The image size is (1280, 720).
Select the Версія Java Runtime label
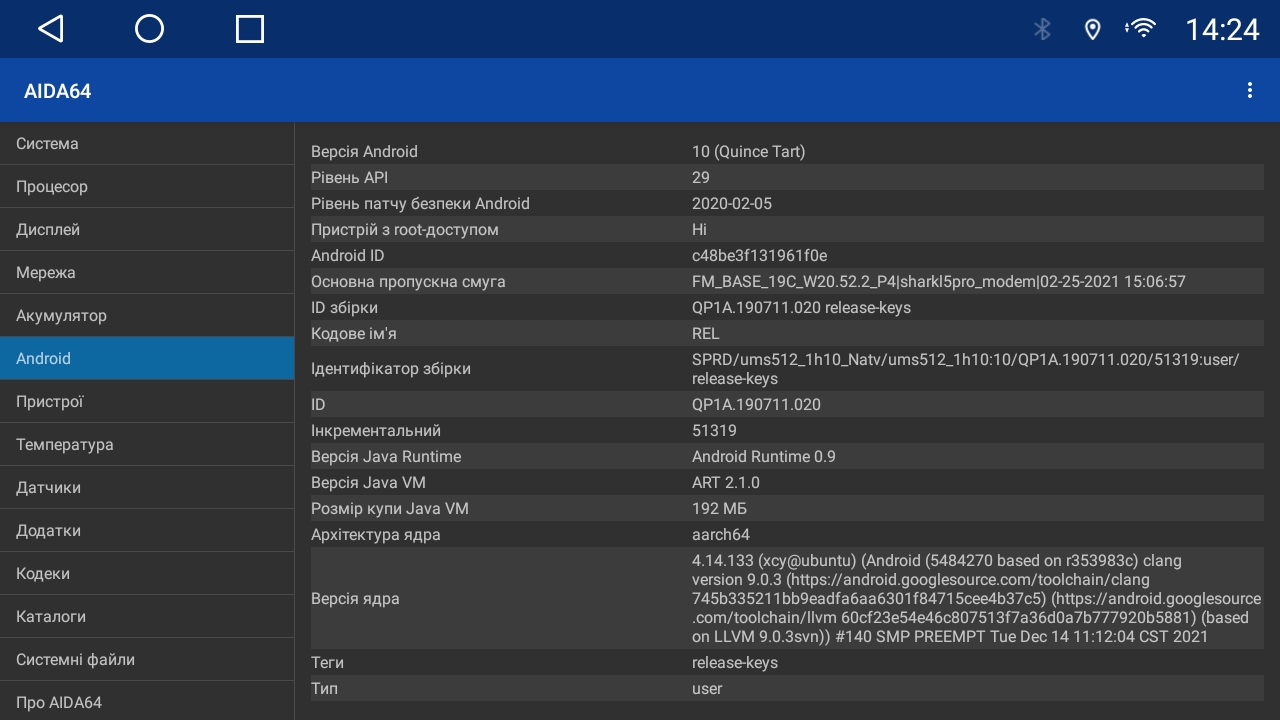pos(386,457)
